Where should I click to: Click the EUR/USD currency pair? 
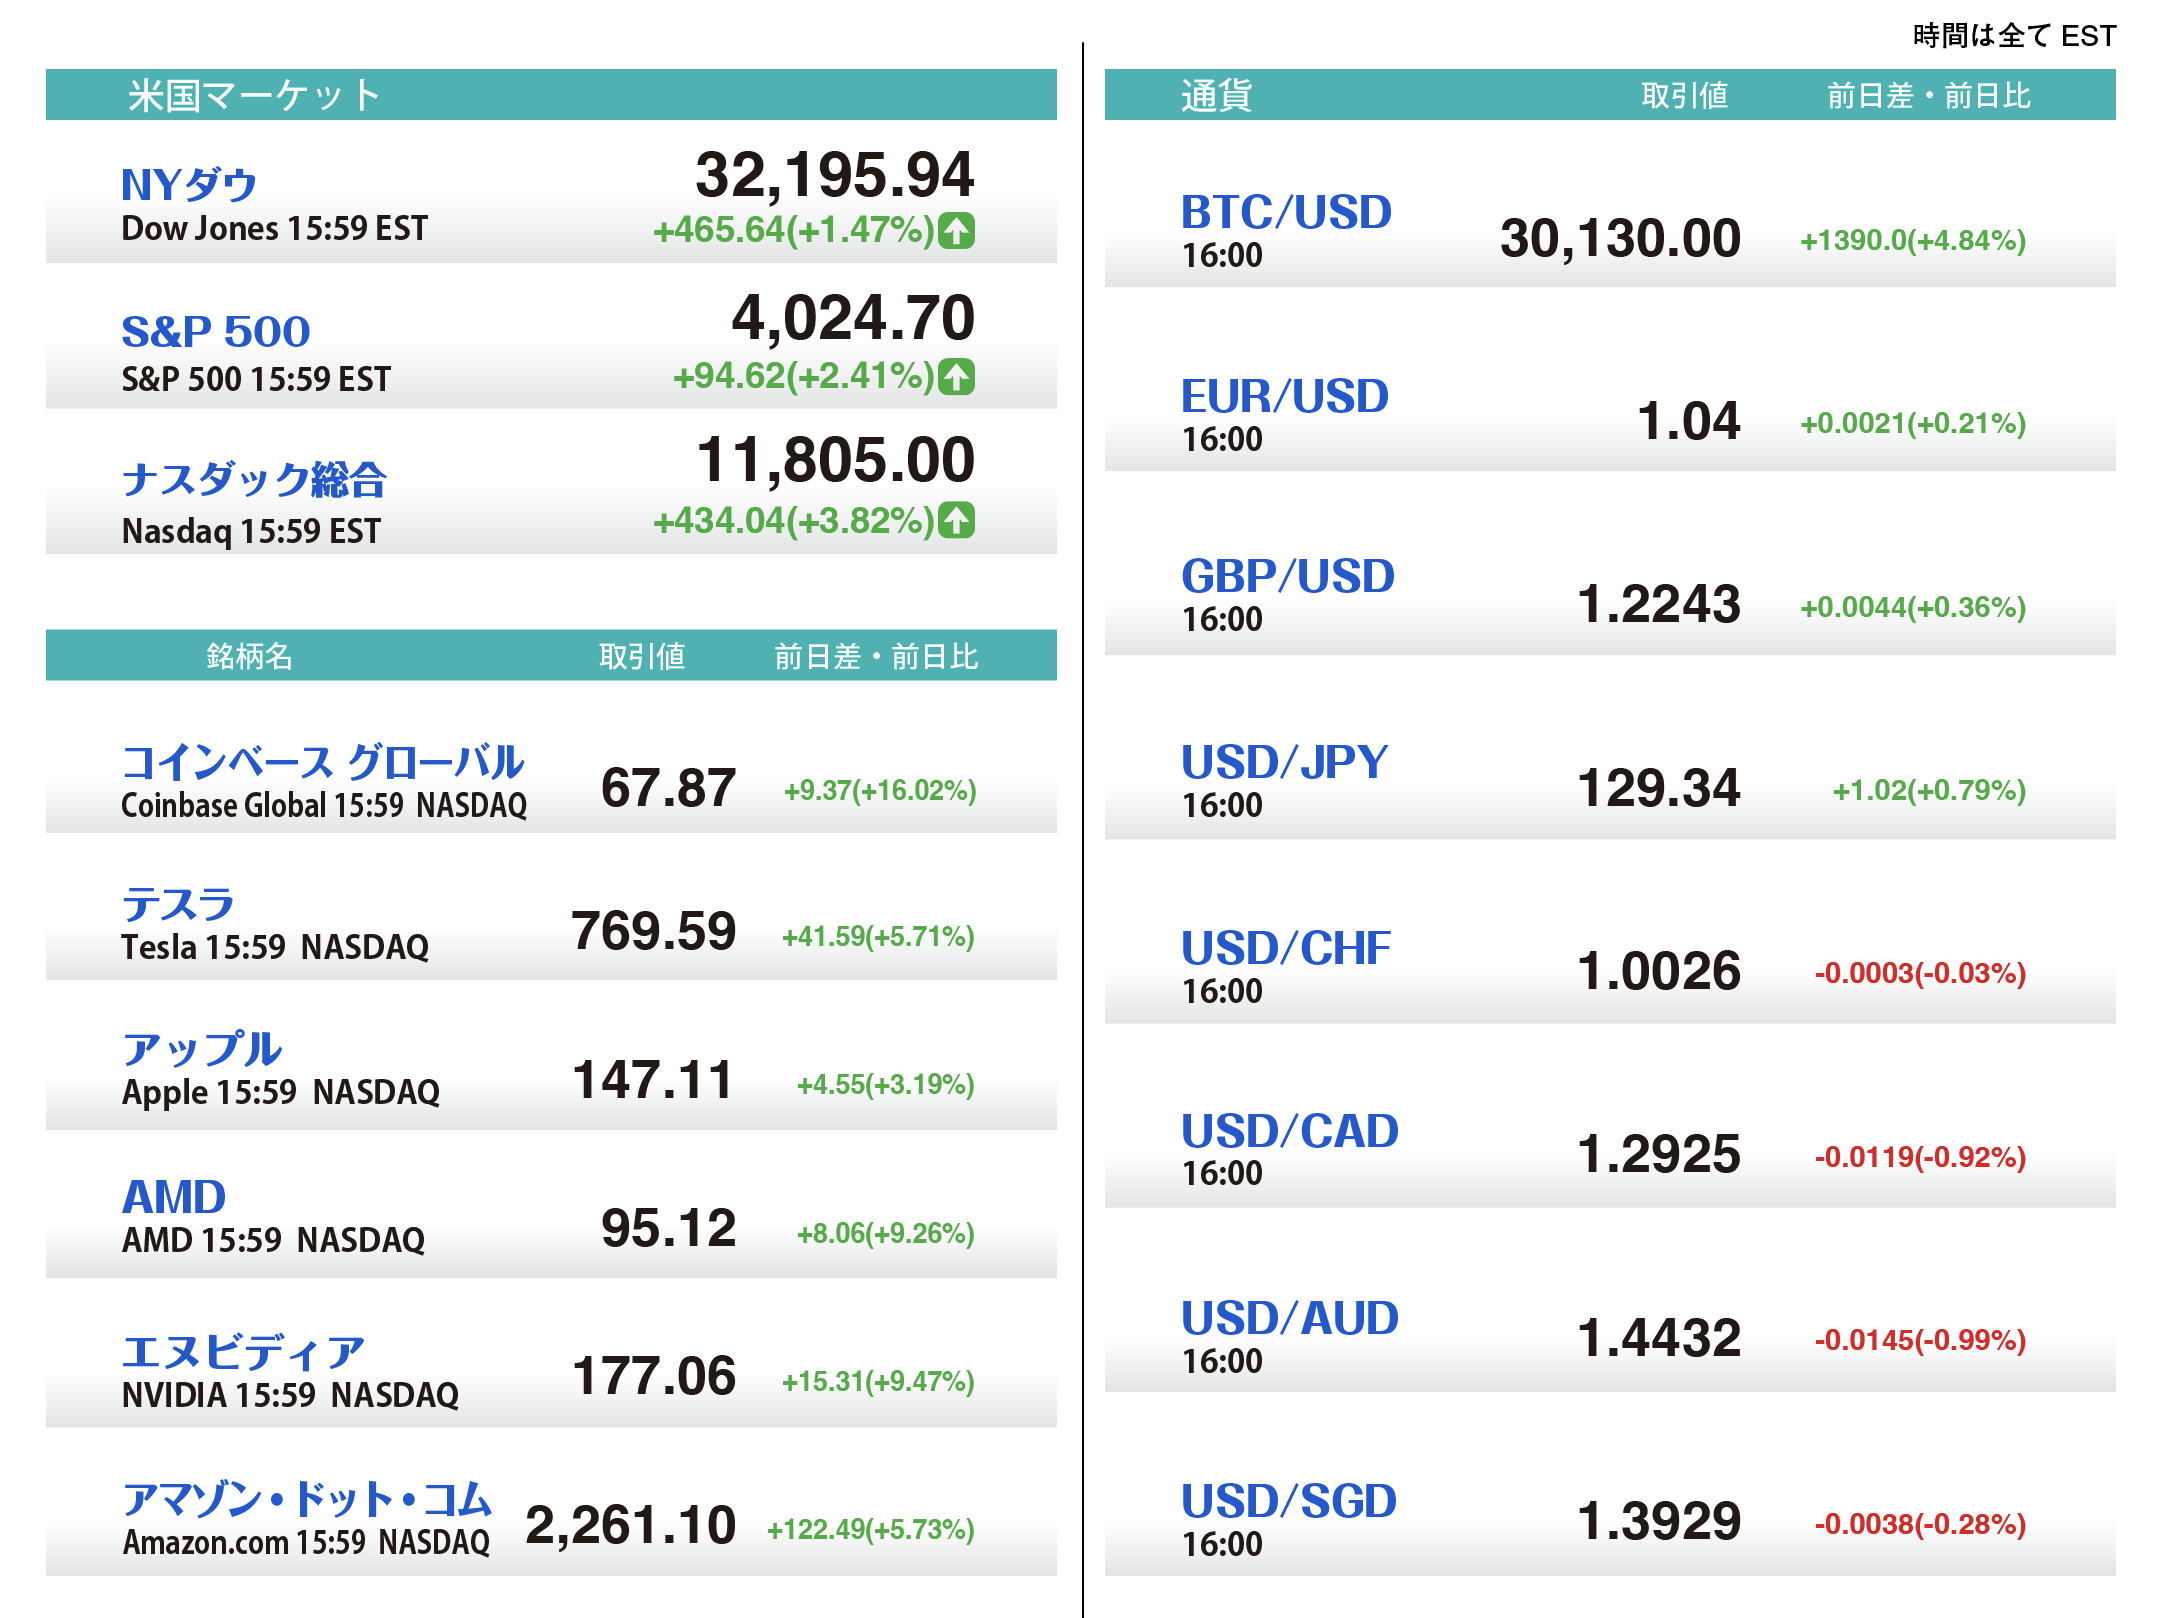[x=1285, y=396]
